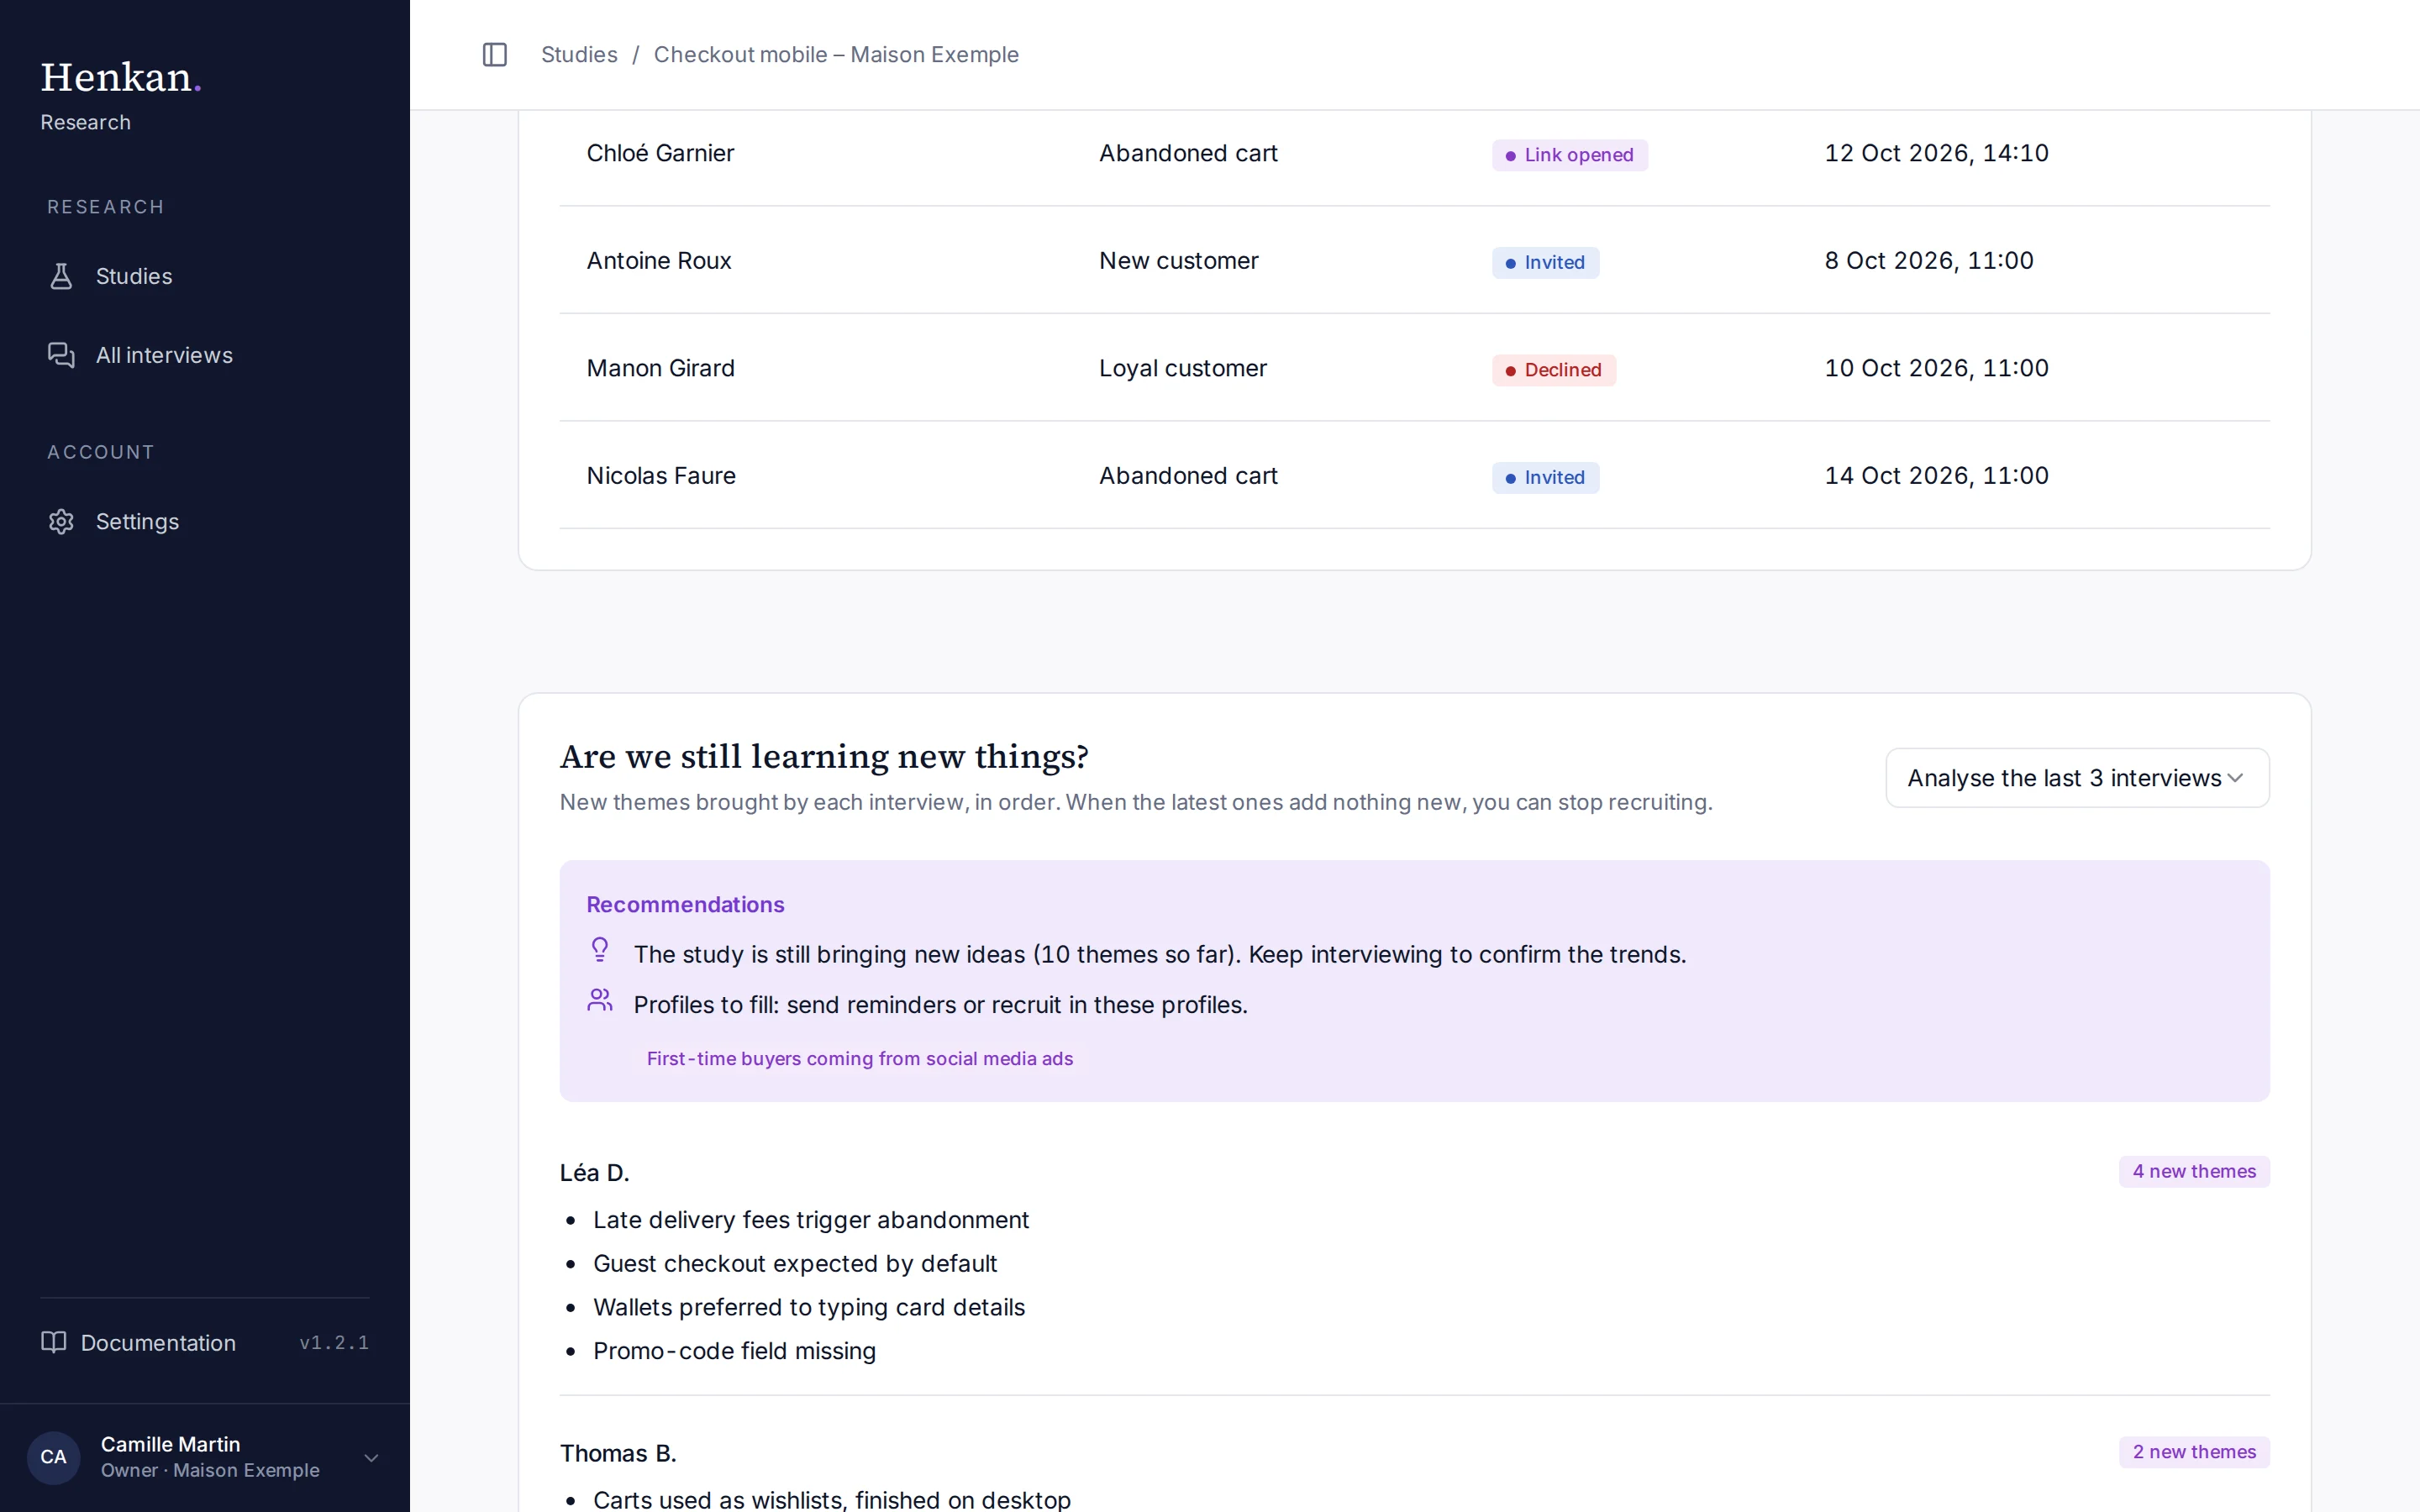Click the All interviews chat icon

click(61, 355)
